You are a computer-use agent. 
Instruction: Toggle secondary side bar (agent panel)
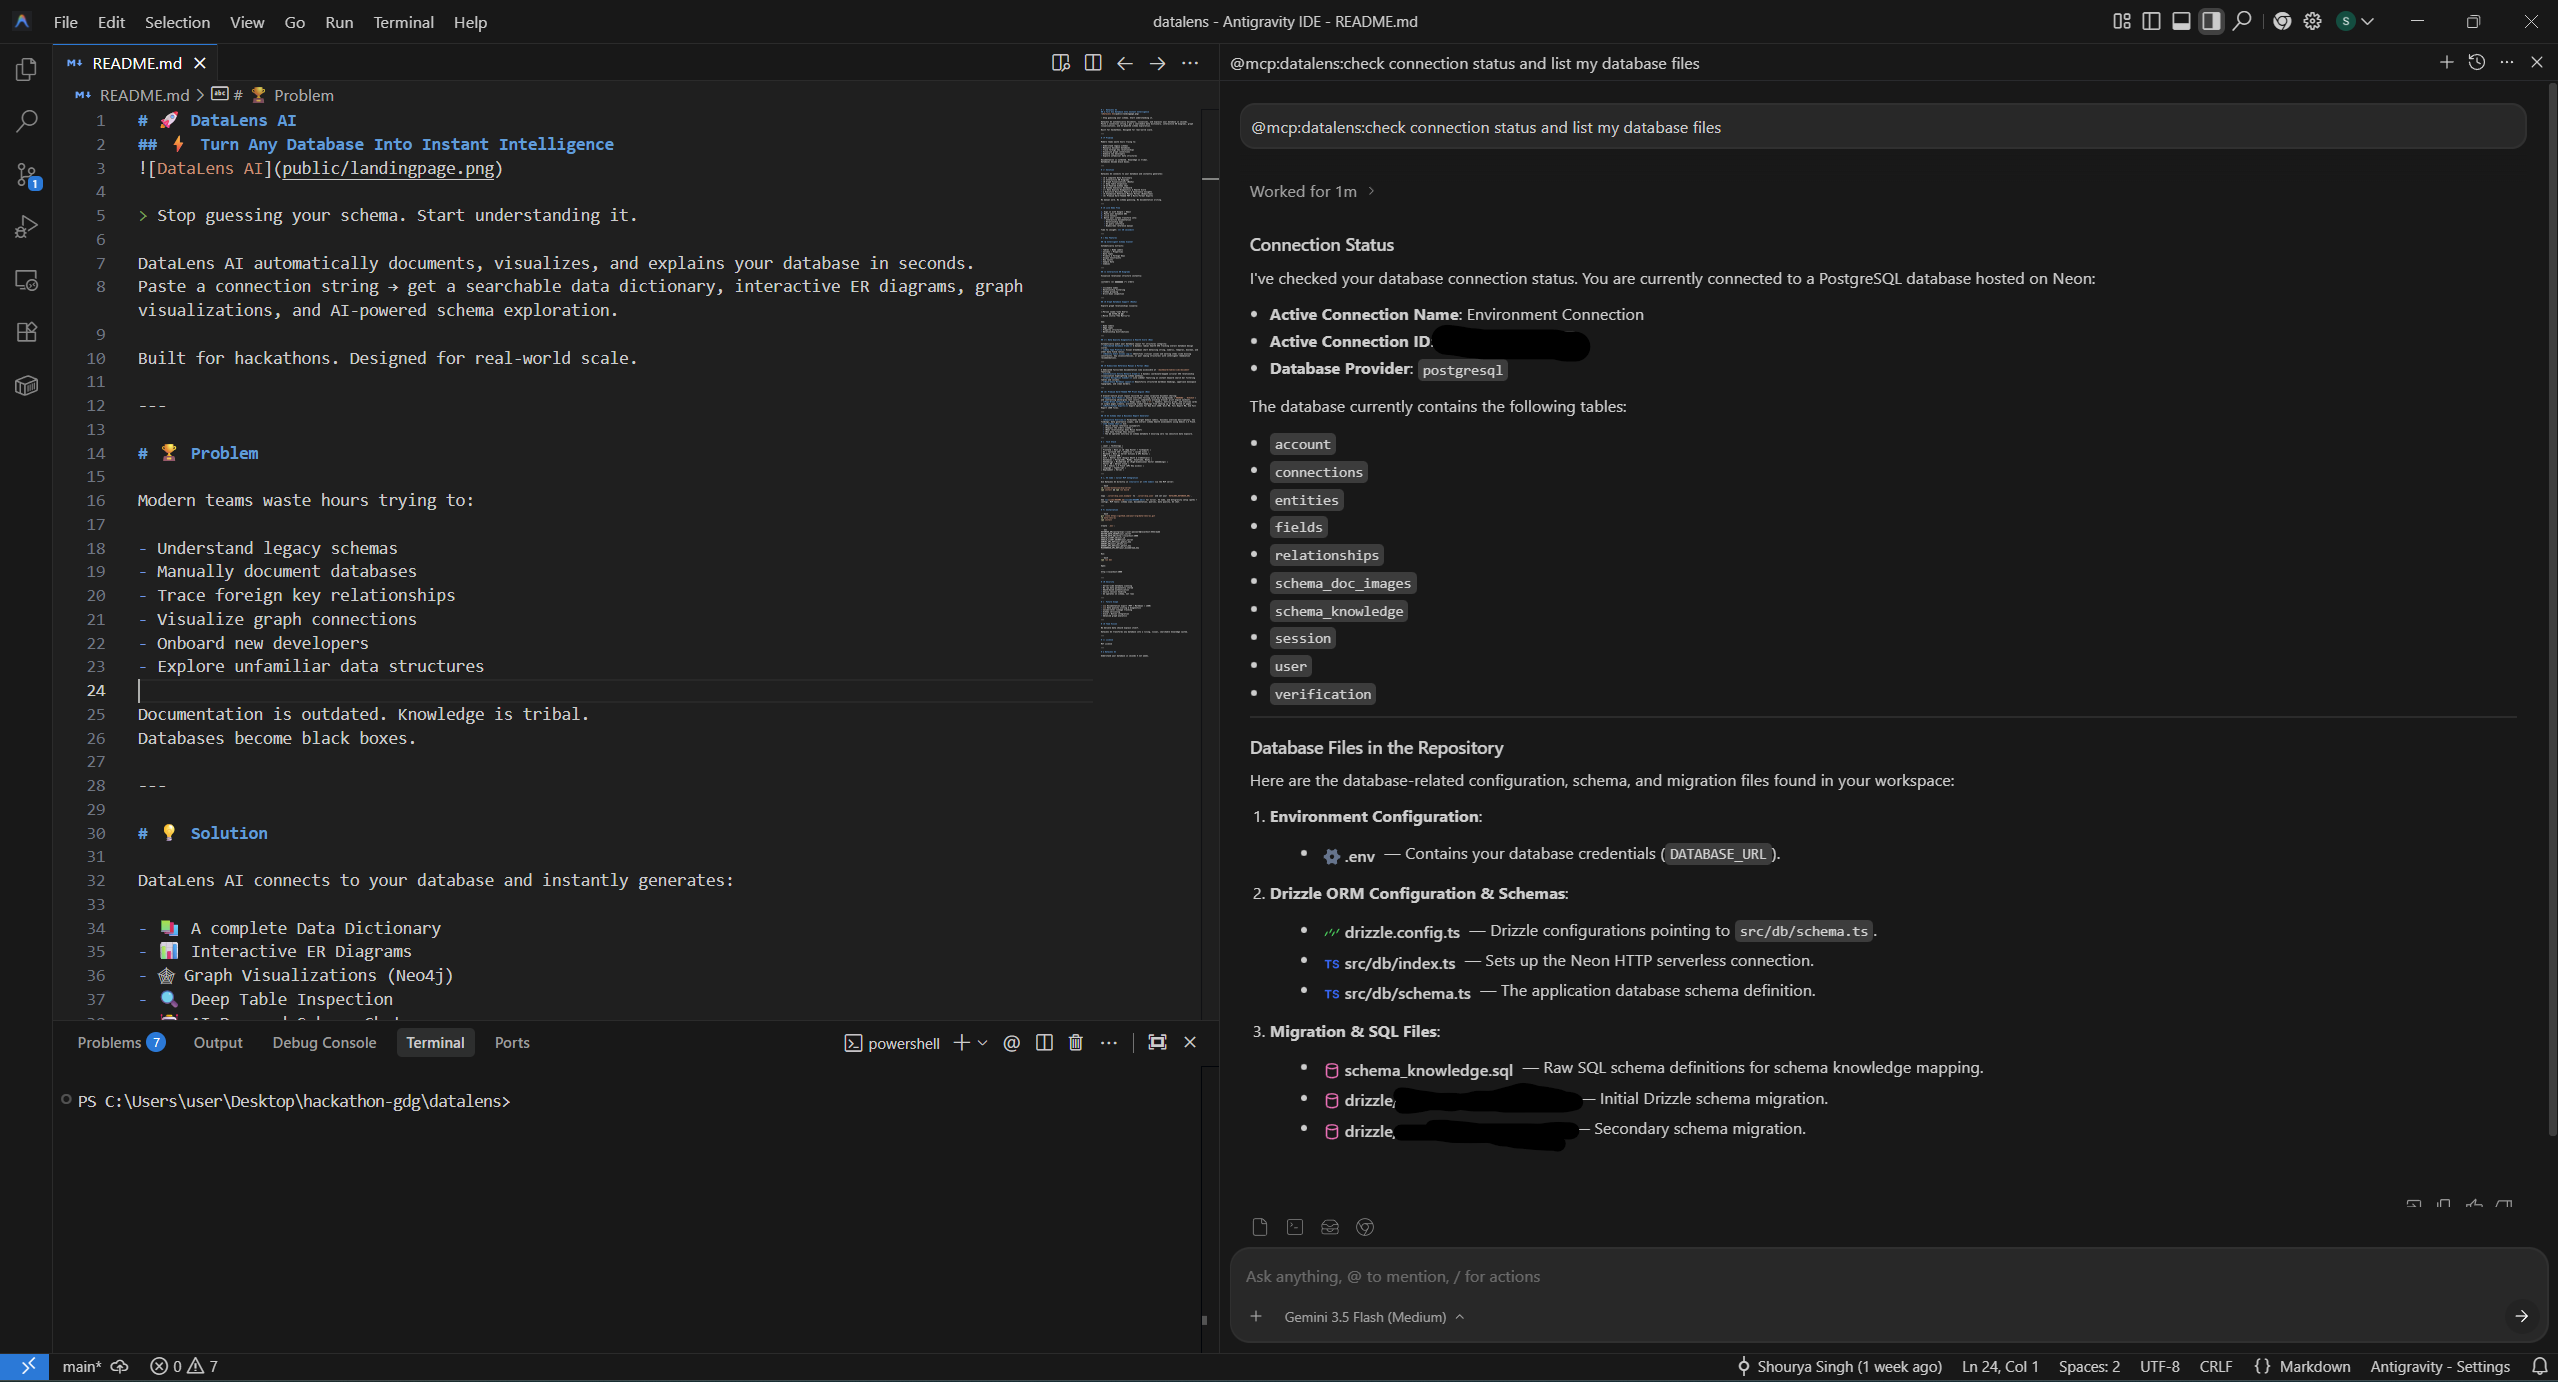tap(2211, 21)
